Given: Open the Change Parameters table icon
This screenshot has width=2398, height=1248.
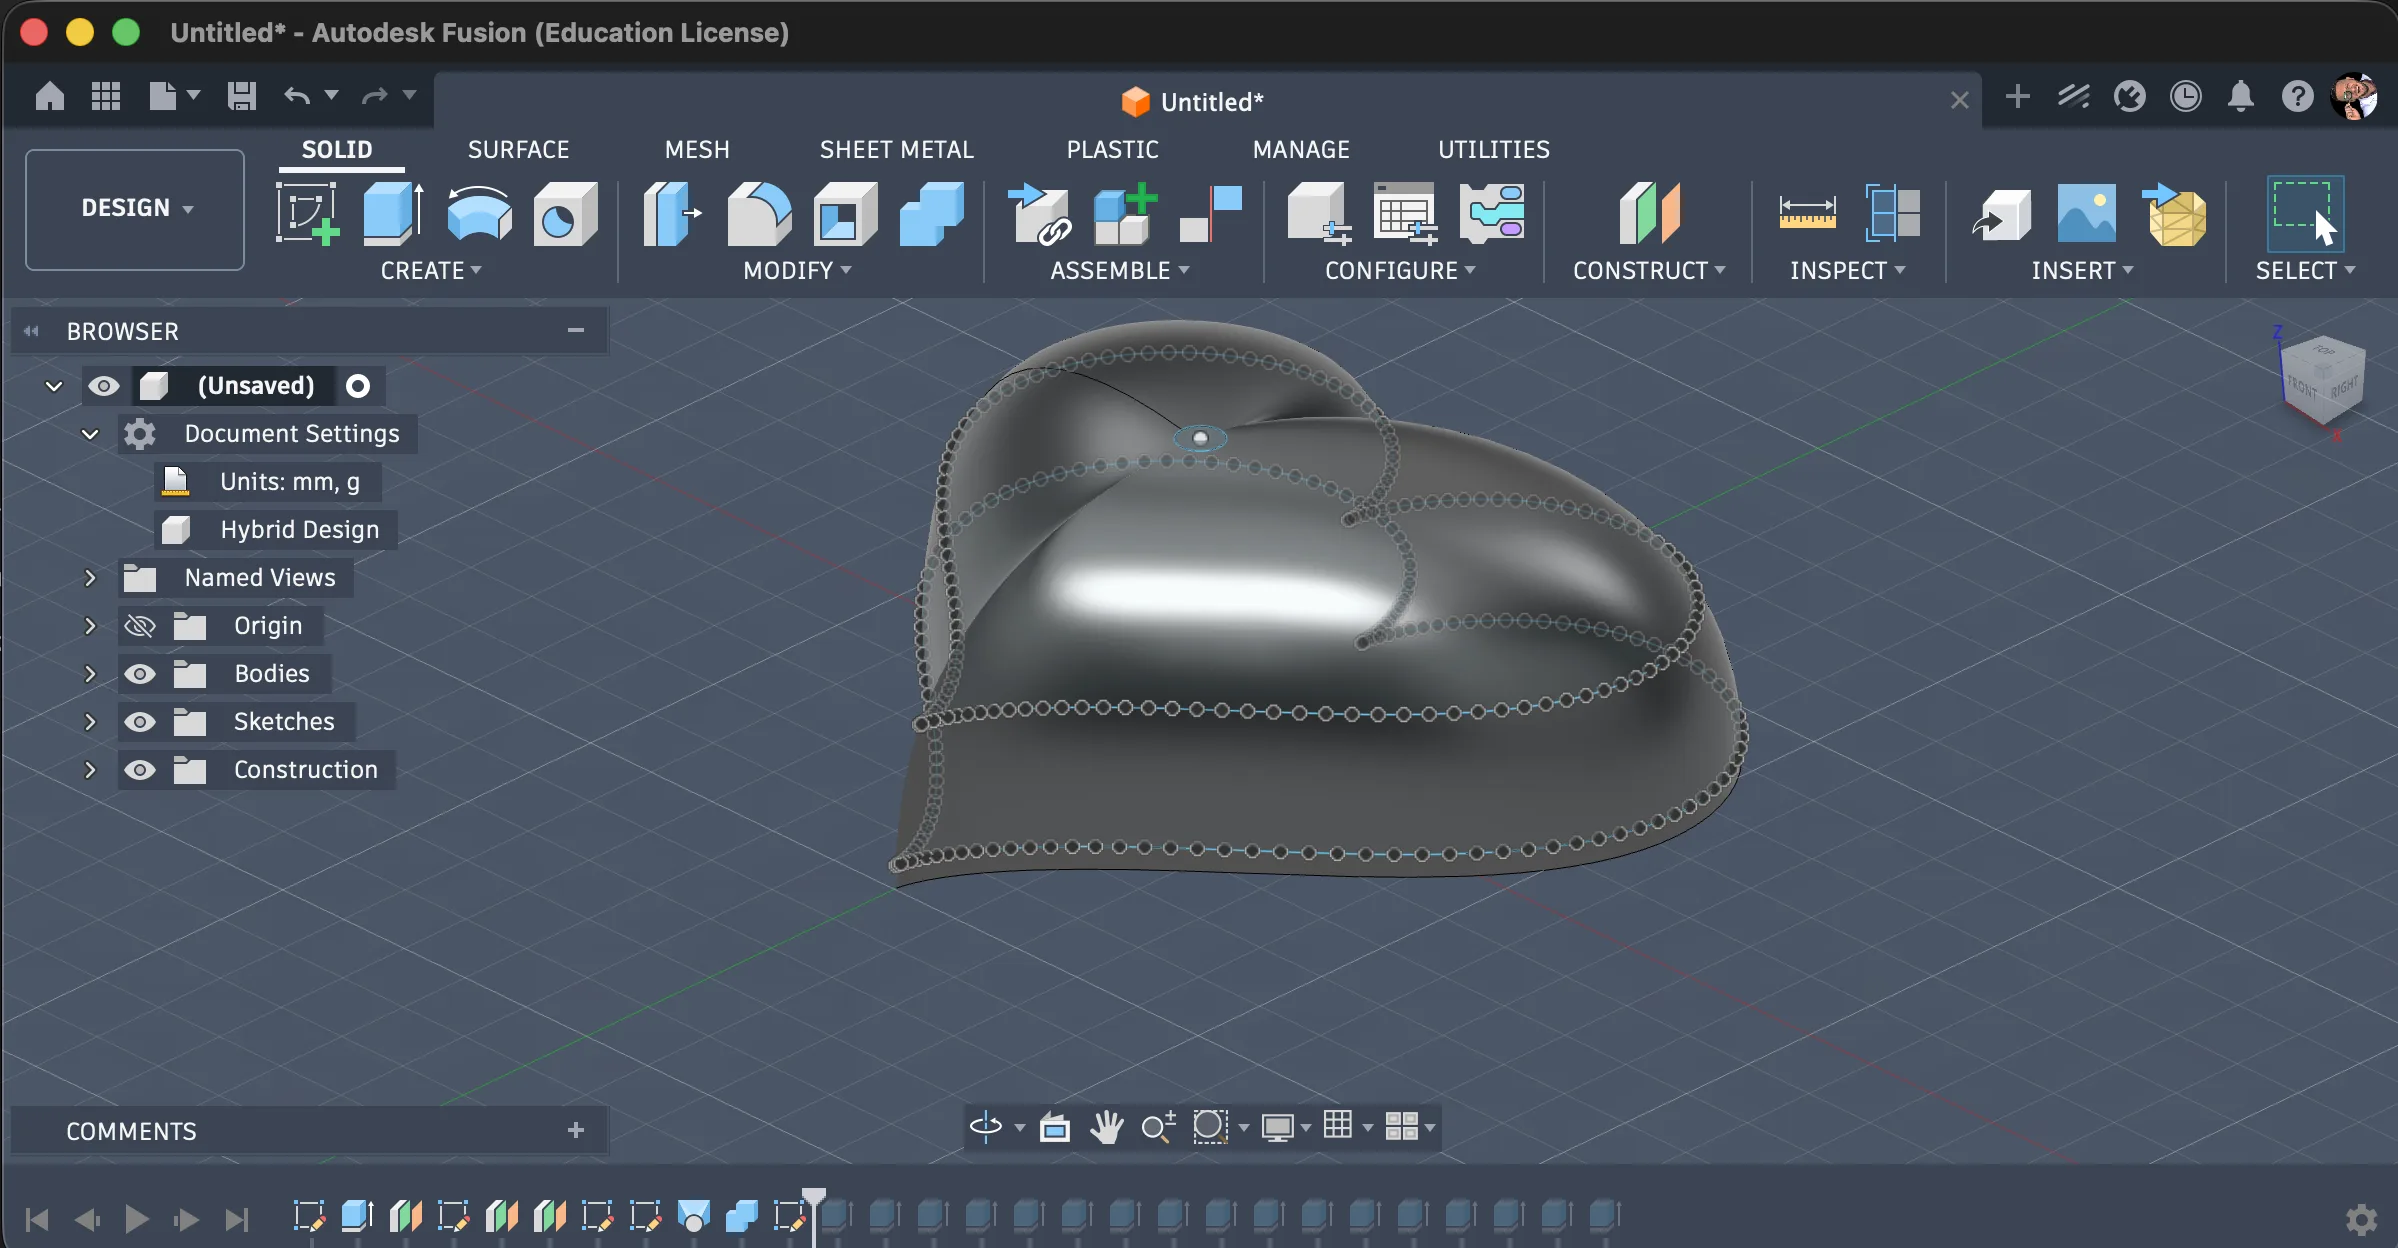Looking at the screenshot, I should tap(1405, 213).
